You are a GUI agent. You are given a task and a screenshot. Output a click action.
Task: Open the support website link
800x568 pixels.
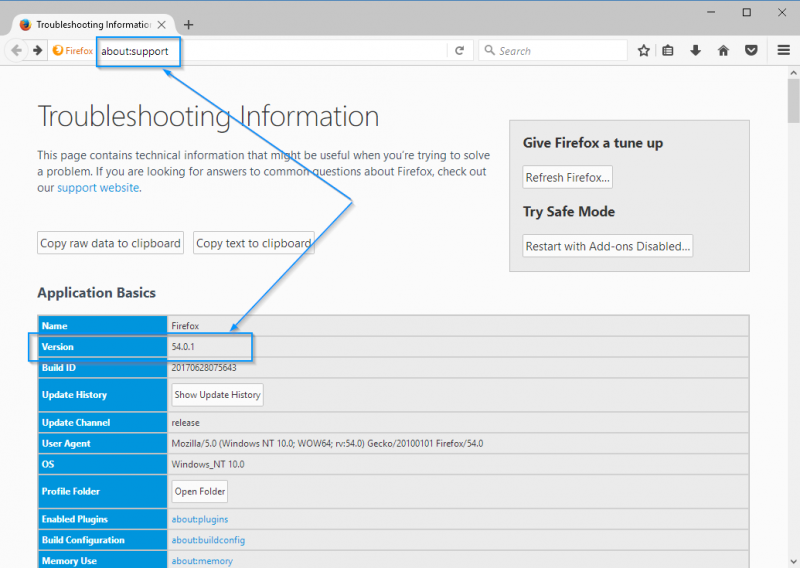point(98,188)
